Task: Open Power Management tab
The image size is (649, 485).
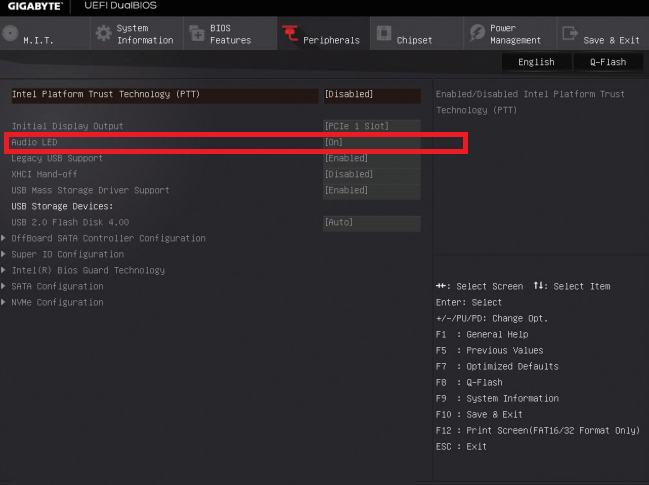Action: 510,34
